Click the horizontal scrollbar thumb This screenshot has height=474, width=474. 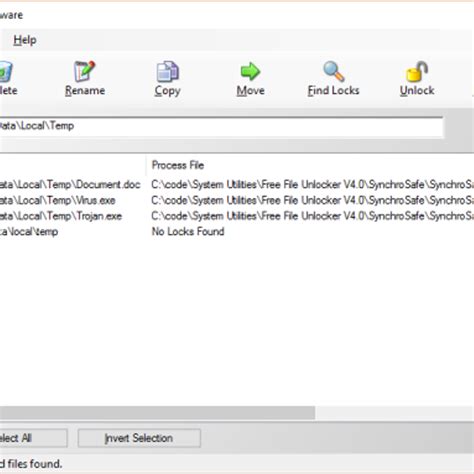pyautogui.click(x=157, y=413)
